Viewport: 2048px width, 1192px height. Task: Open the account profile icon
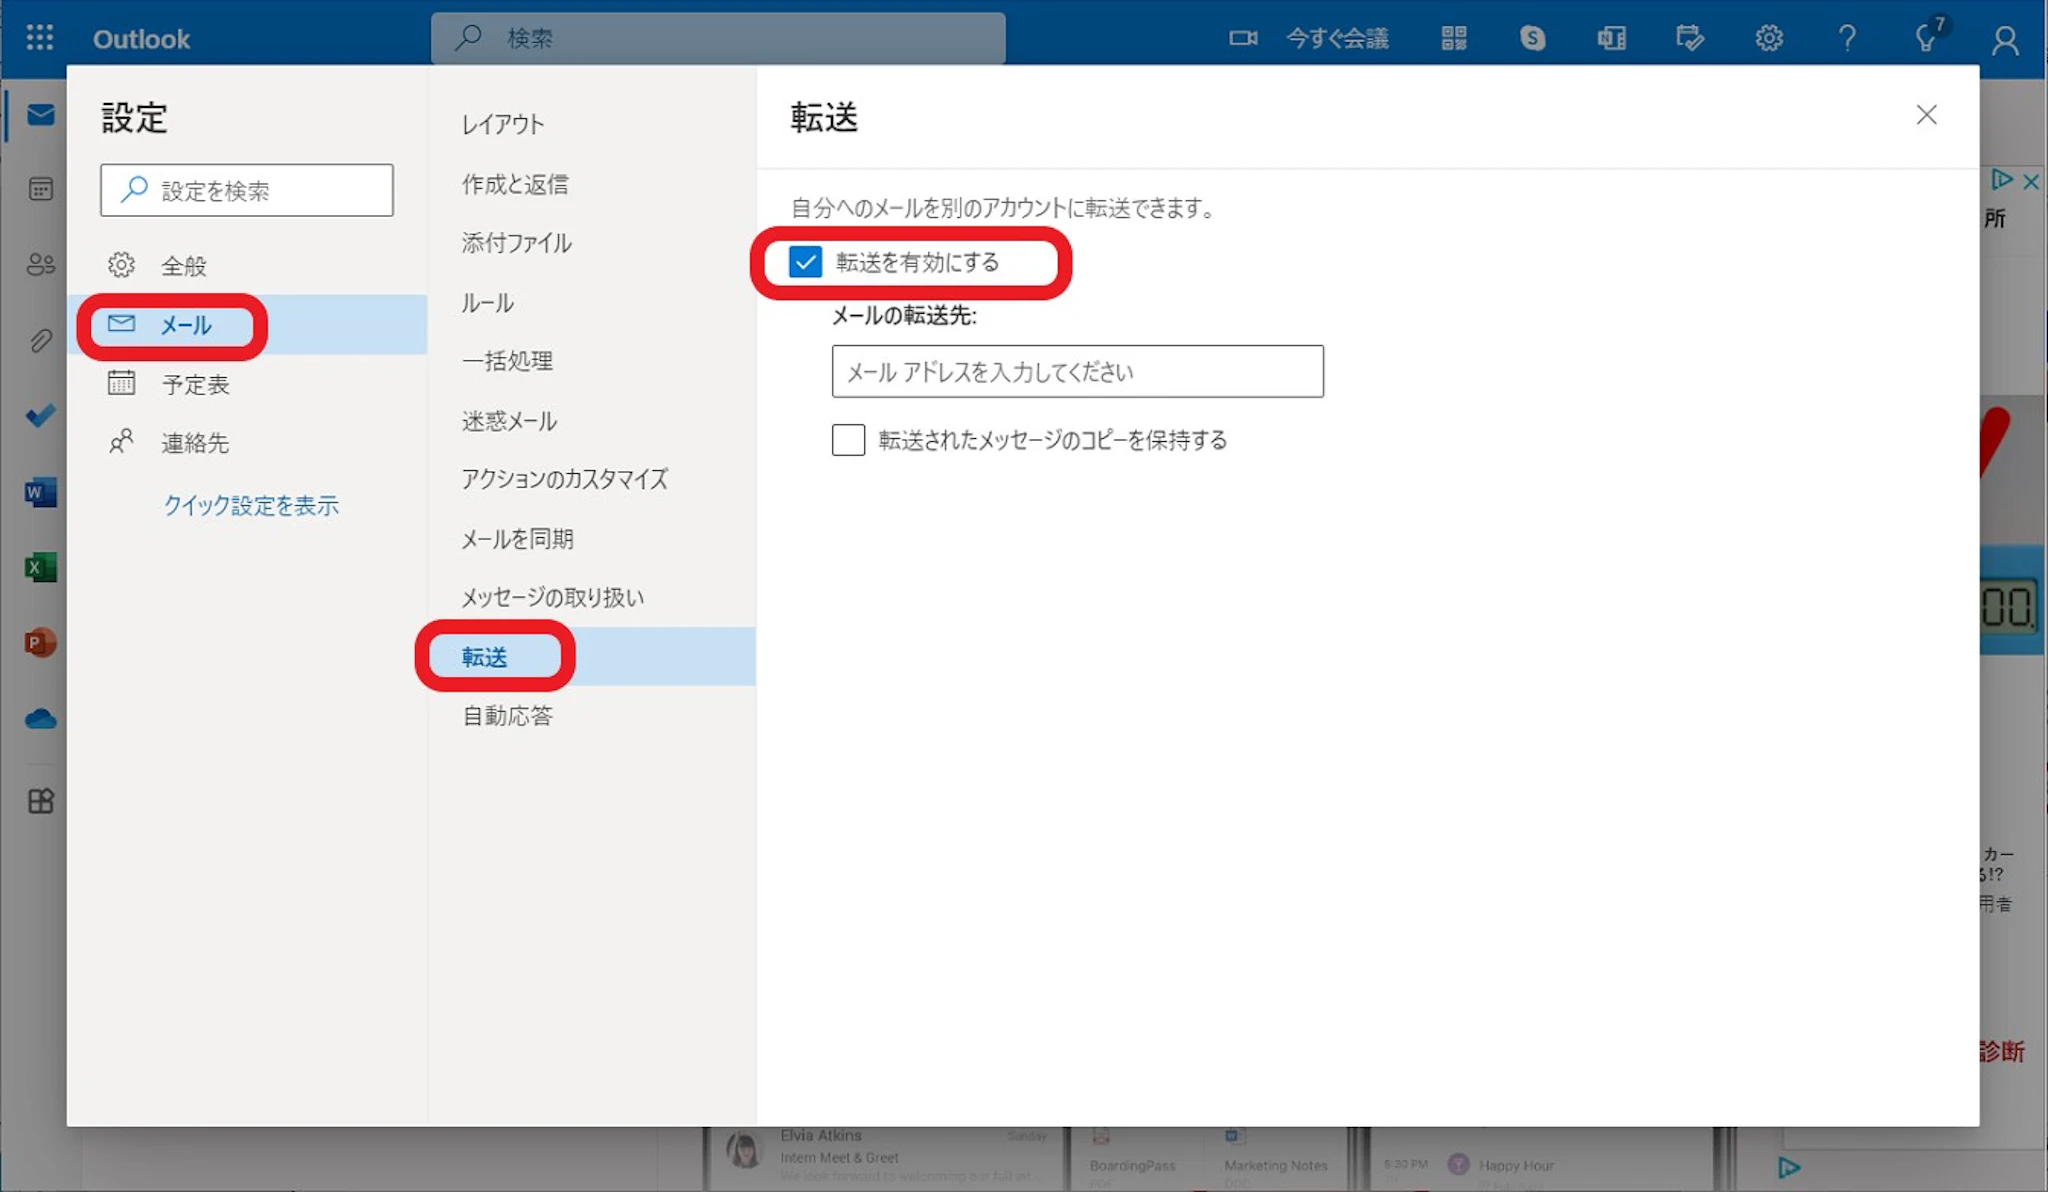[x=2004, y=40]
